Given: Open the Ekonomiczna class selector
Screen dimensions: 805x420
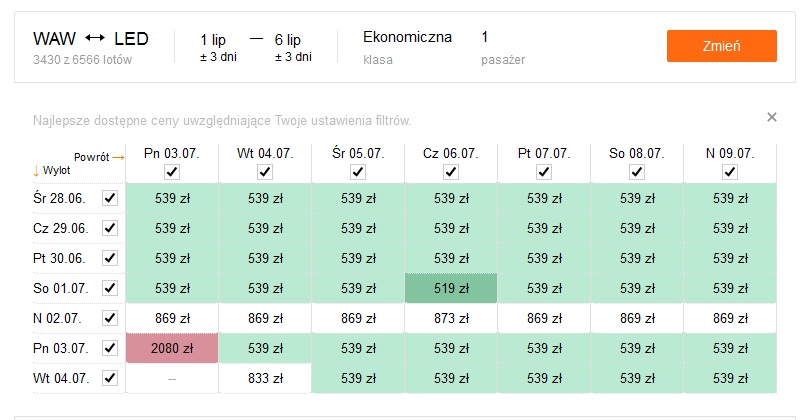Looking at the screenshot, I should (x=407, y=47).
